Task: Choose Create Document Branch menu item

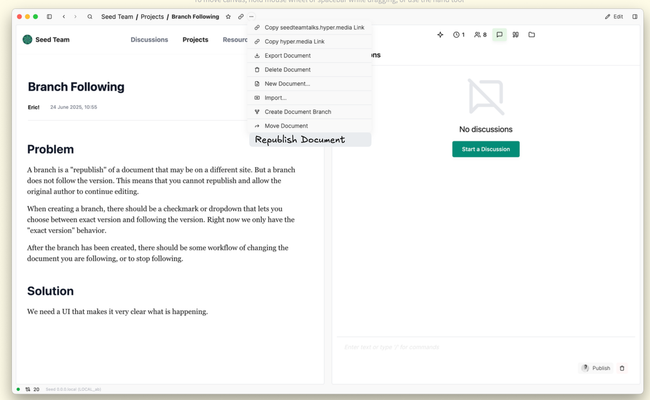Action: tap(297, 112)
